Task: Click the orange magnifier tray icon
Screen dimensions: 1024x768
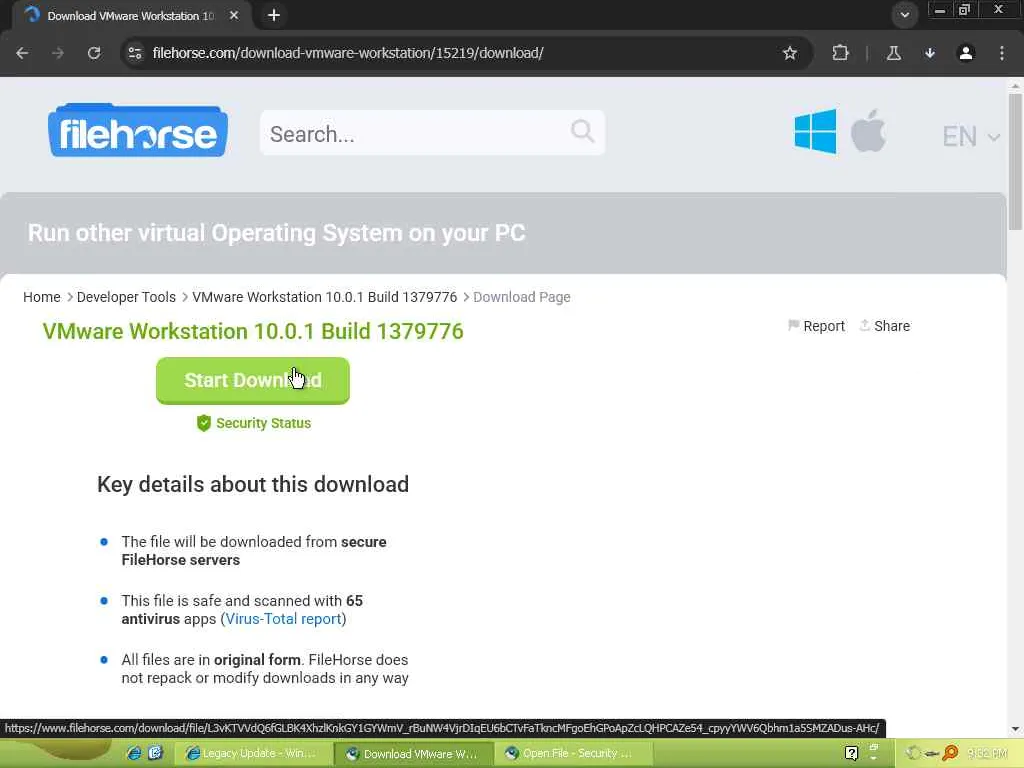Action: [951, 754]
